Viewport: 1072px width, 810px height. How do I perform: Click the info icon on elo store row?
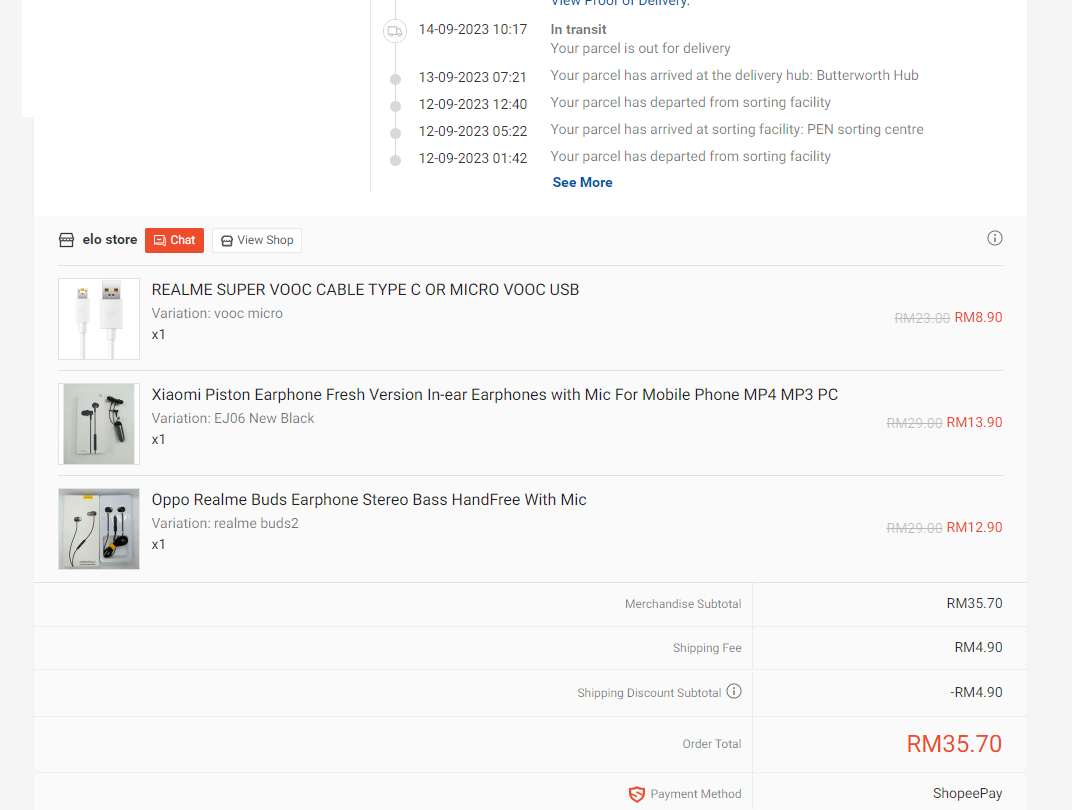tap(995, 238)
